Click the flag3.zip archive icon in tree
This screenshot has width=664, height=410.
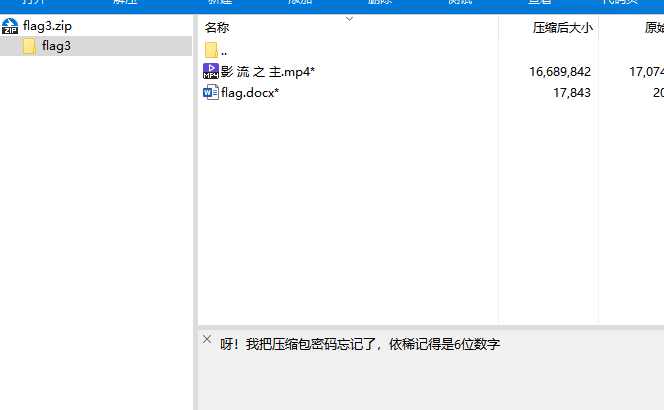(10, 27)
